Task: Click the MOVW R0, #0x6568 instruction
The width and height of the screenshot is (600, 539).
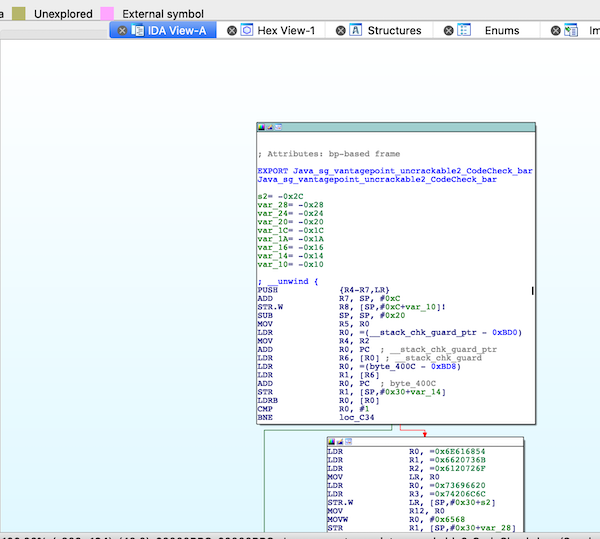Action: tap(396, 519)
